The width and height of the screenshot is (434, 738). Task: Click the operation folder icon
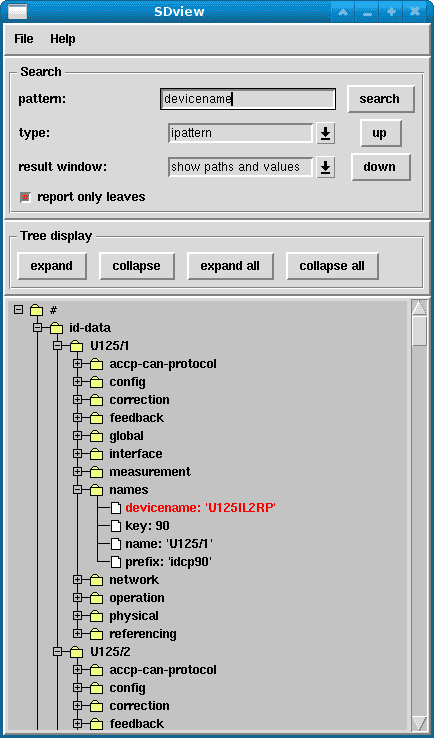click(96, 598)
